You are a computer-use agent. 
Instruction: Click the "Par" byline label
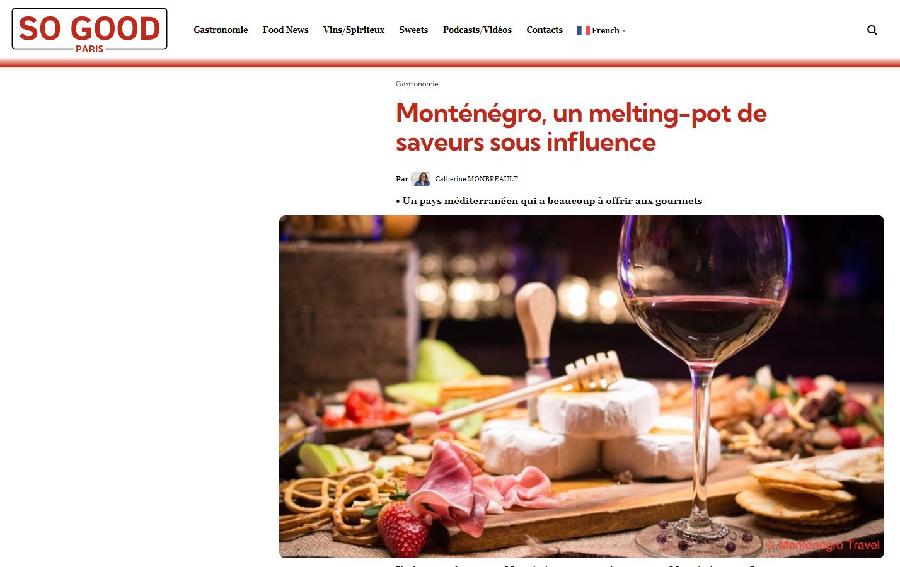pos(401,178)
